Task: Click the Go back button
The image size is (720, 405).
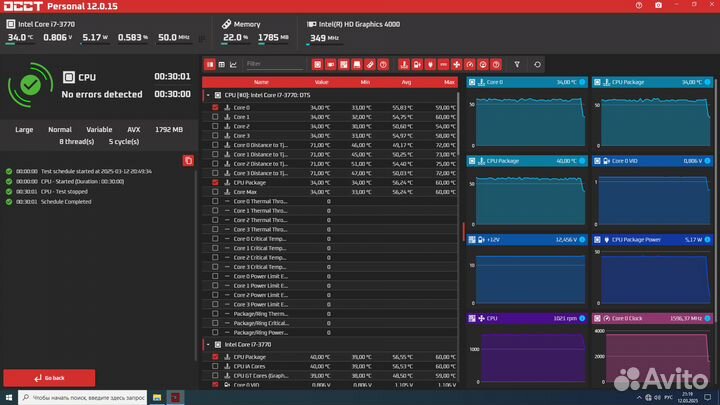Action: point(49,378)
